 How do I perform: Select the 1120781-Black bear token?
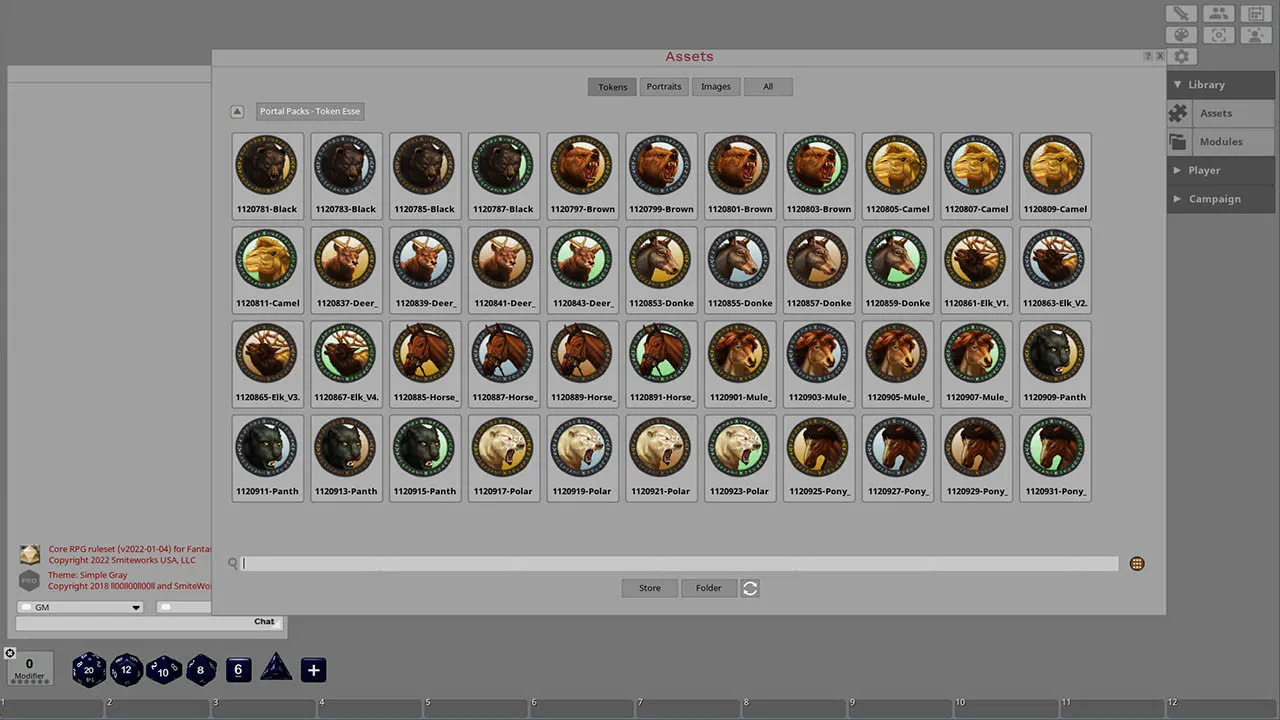click(x=267, y=175)
